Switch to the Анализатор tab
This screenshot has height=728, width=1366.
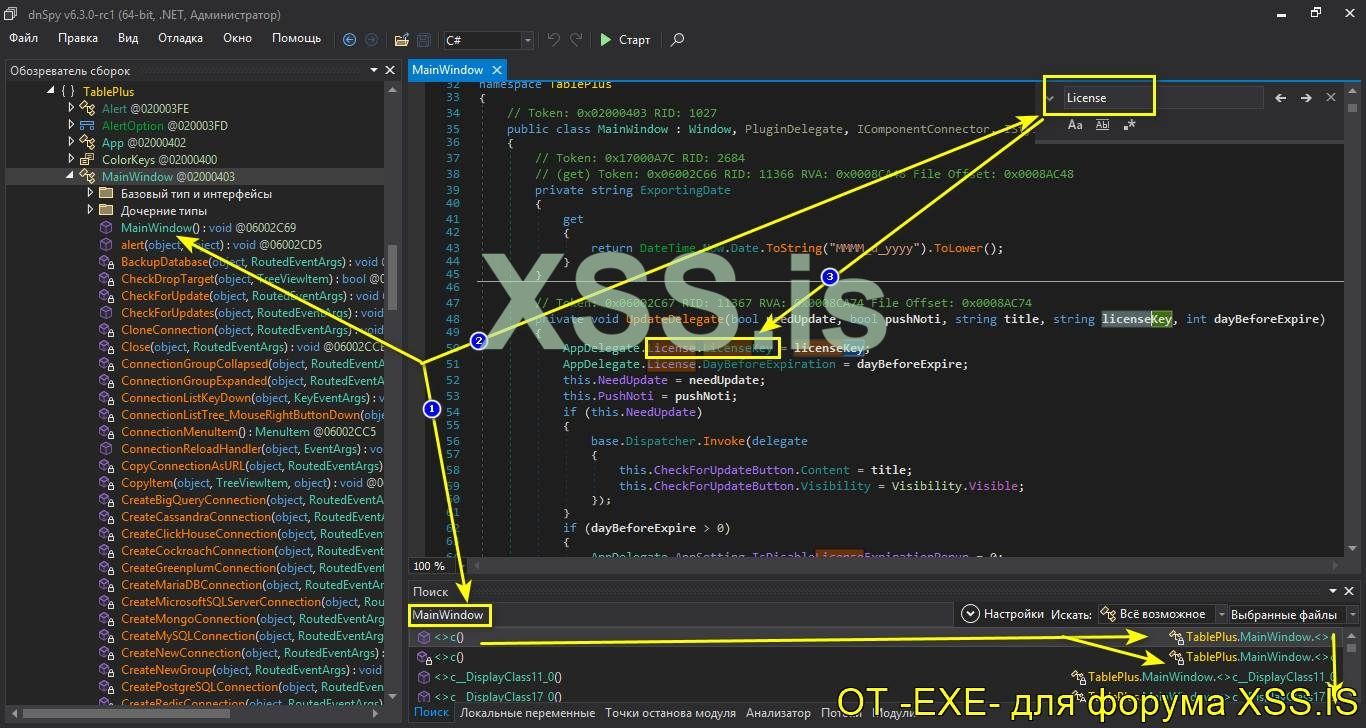pos(777,712)
